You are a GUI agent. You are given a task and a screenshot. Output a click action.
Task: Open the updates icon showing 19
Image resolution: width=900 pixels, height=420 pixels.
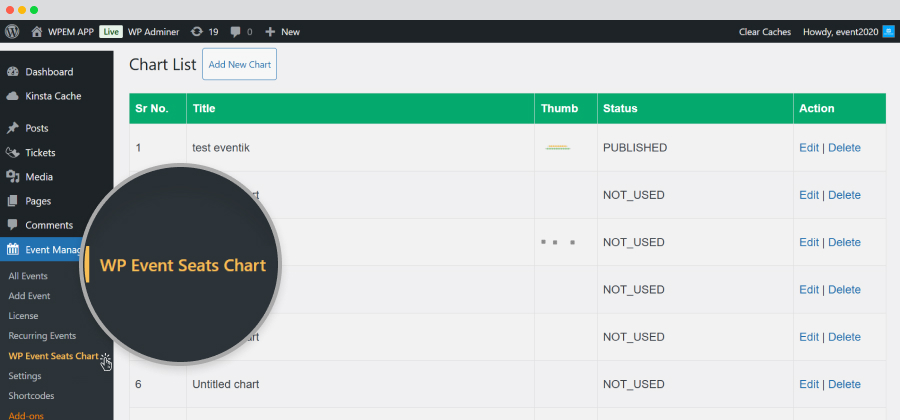[197, 32]
